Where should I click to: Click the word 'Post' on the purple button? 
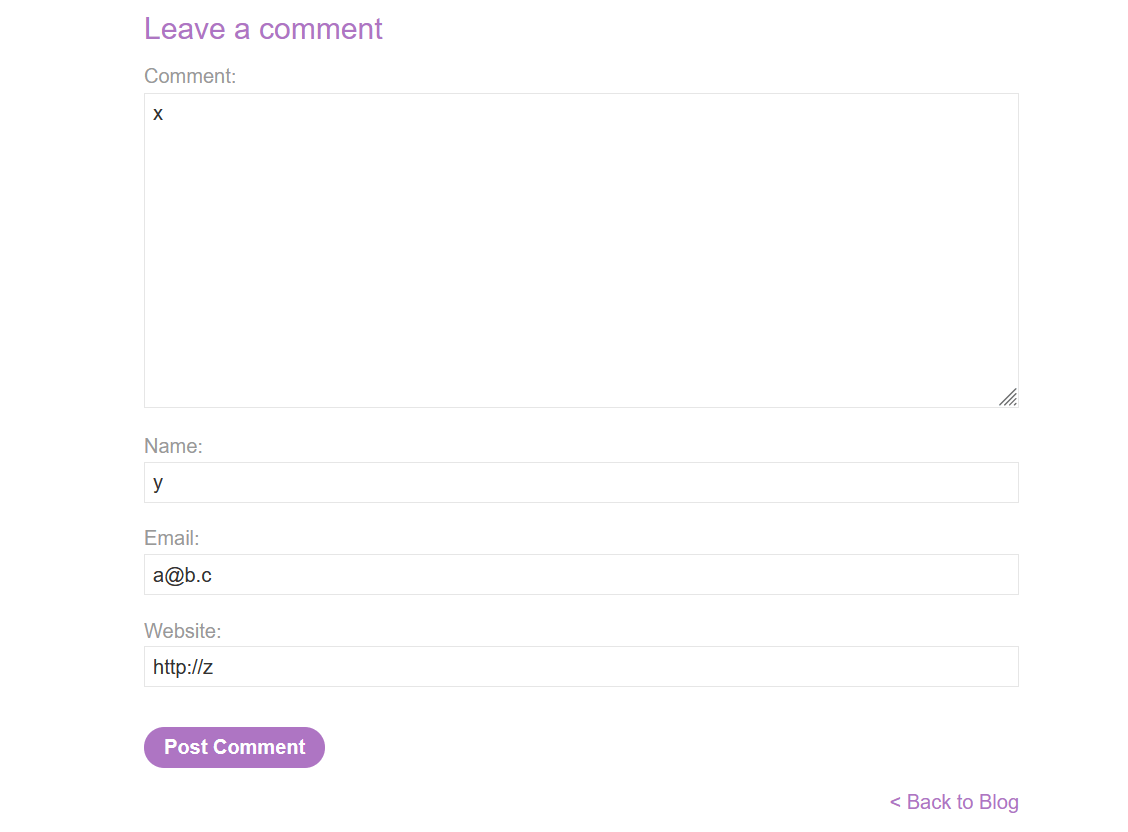185,747
